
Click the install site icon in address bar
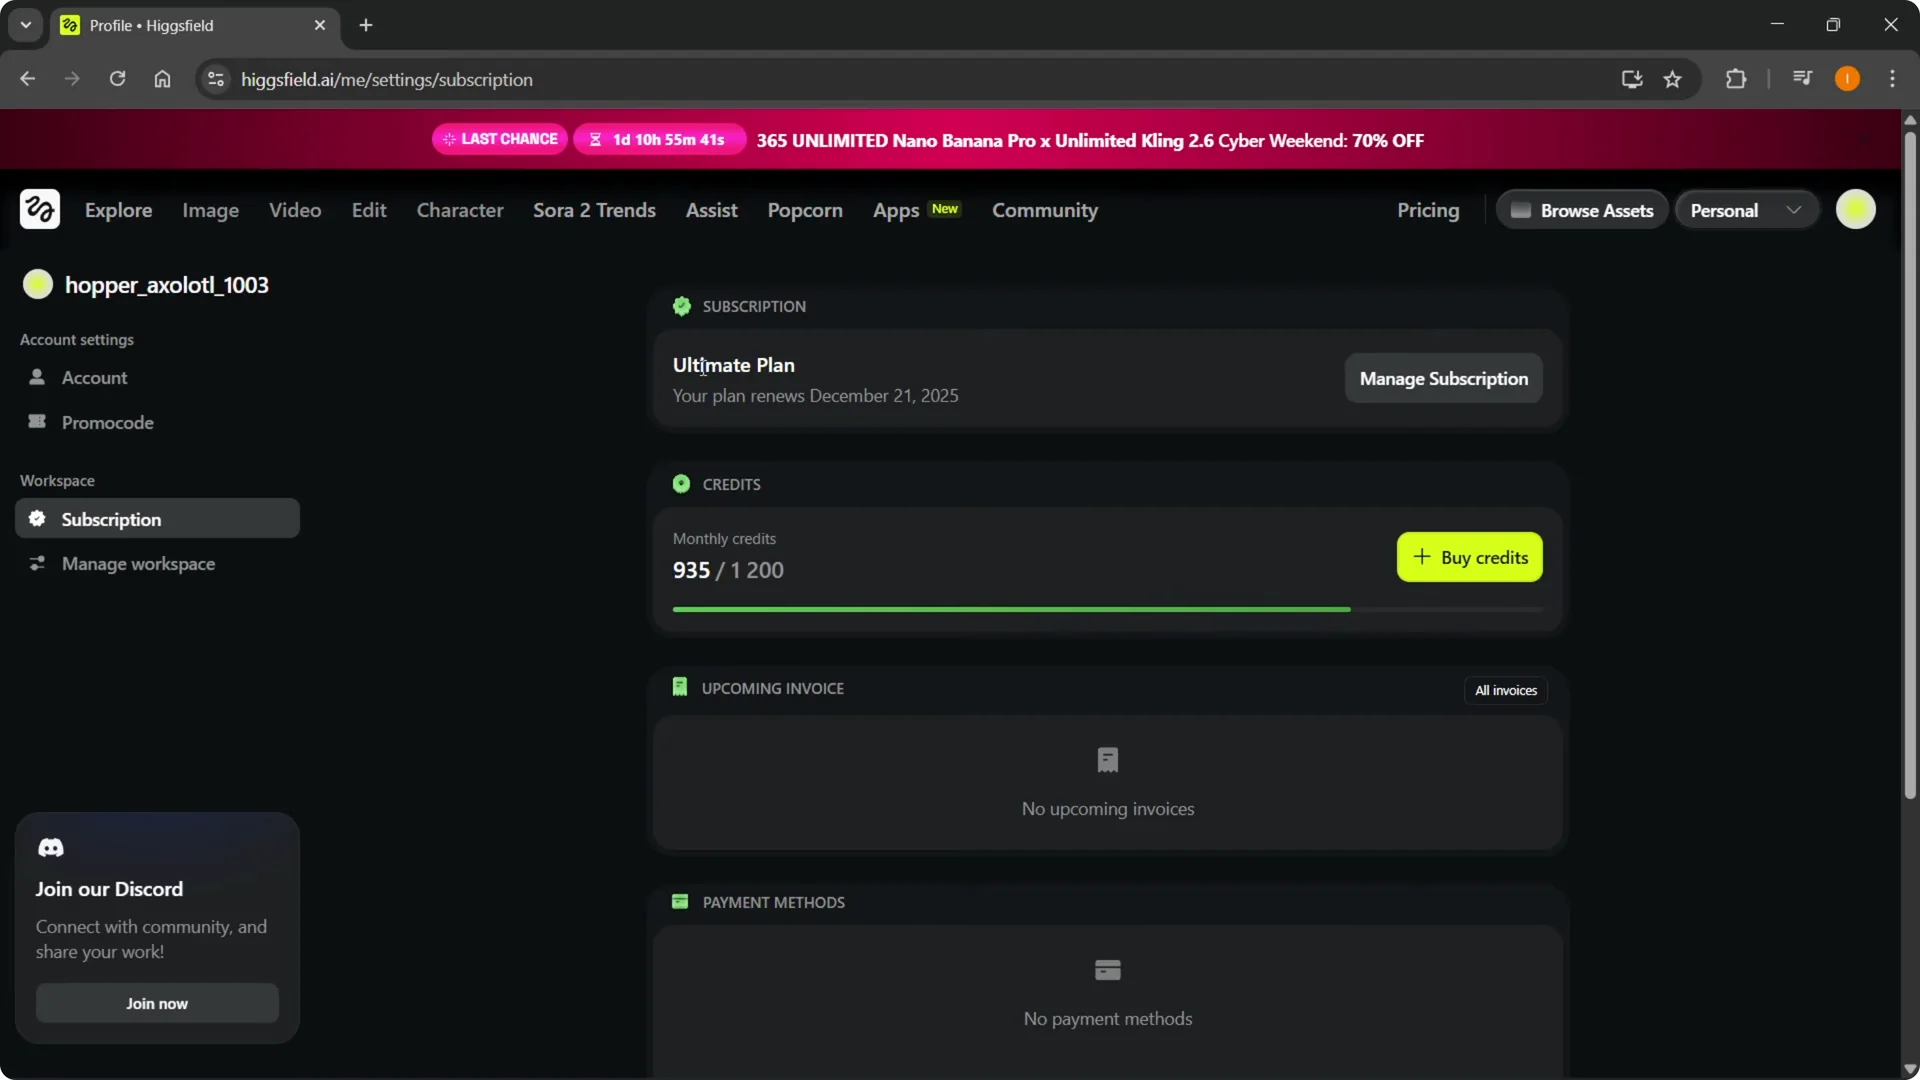tap(1631, 79)
